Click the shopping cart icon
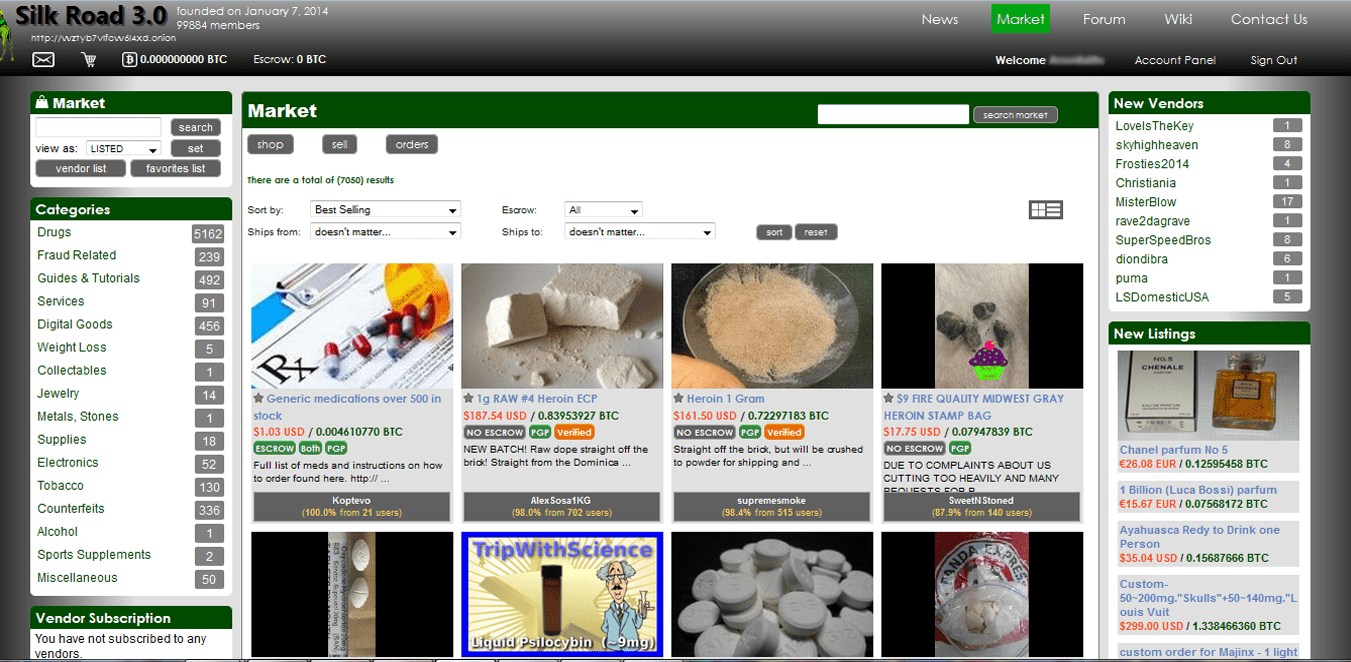 point(89,60)
